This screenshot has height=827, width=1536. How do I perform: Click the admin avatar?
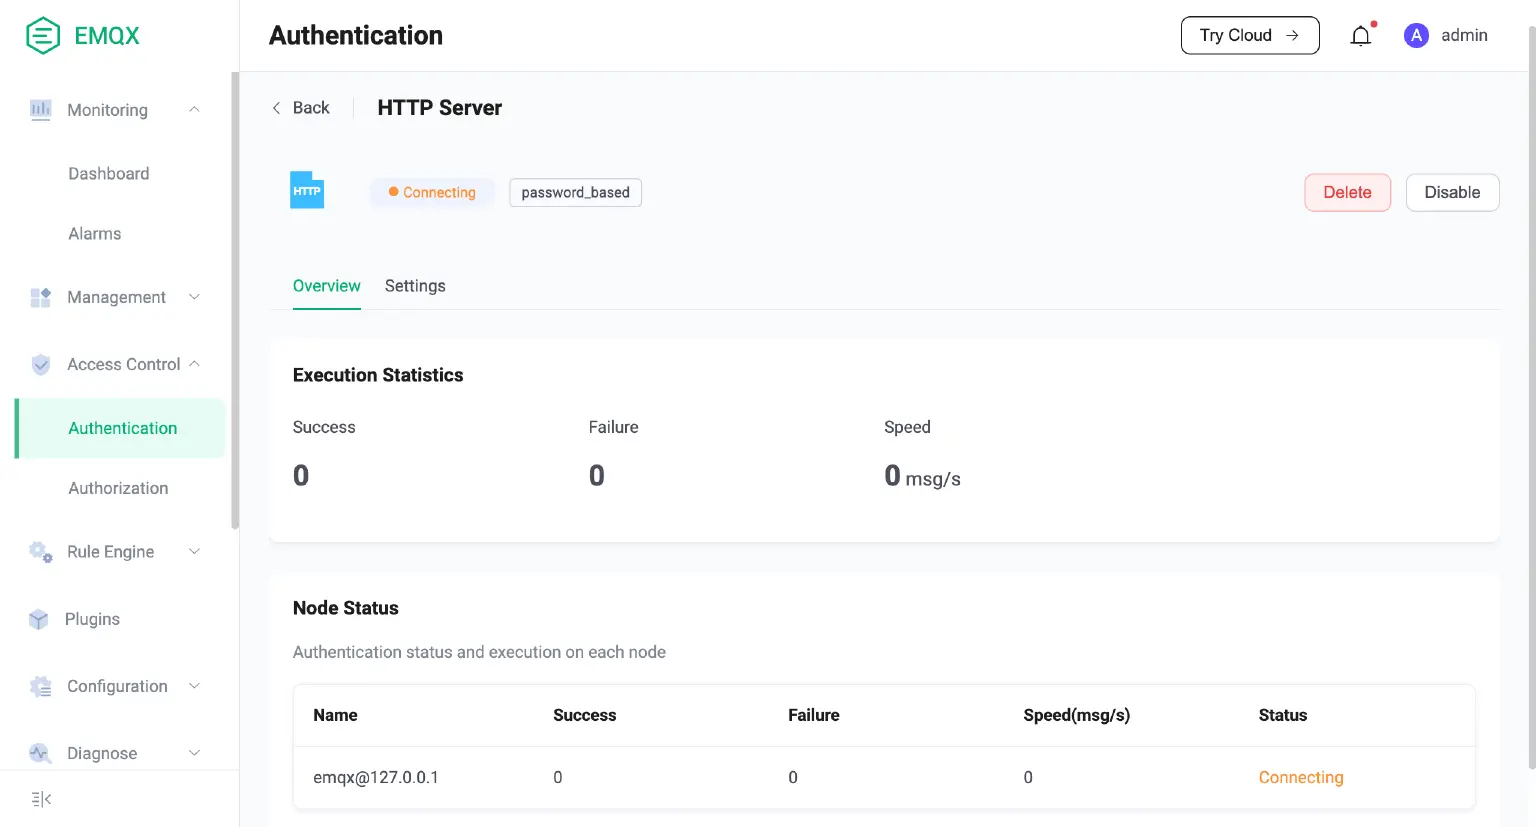1416,35
